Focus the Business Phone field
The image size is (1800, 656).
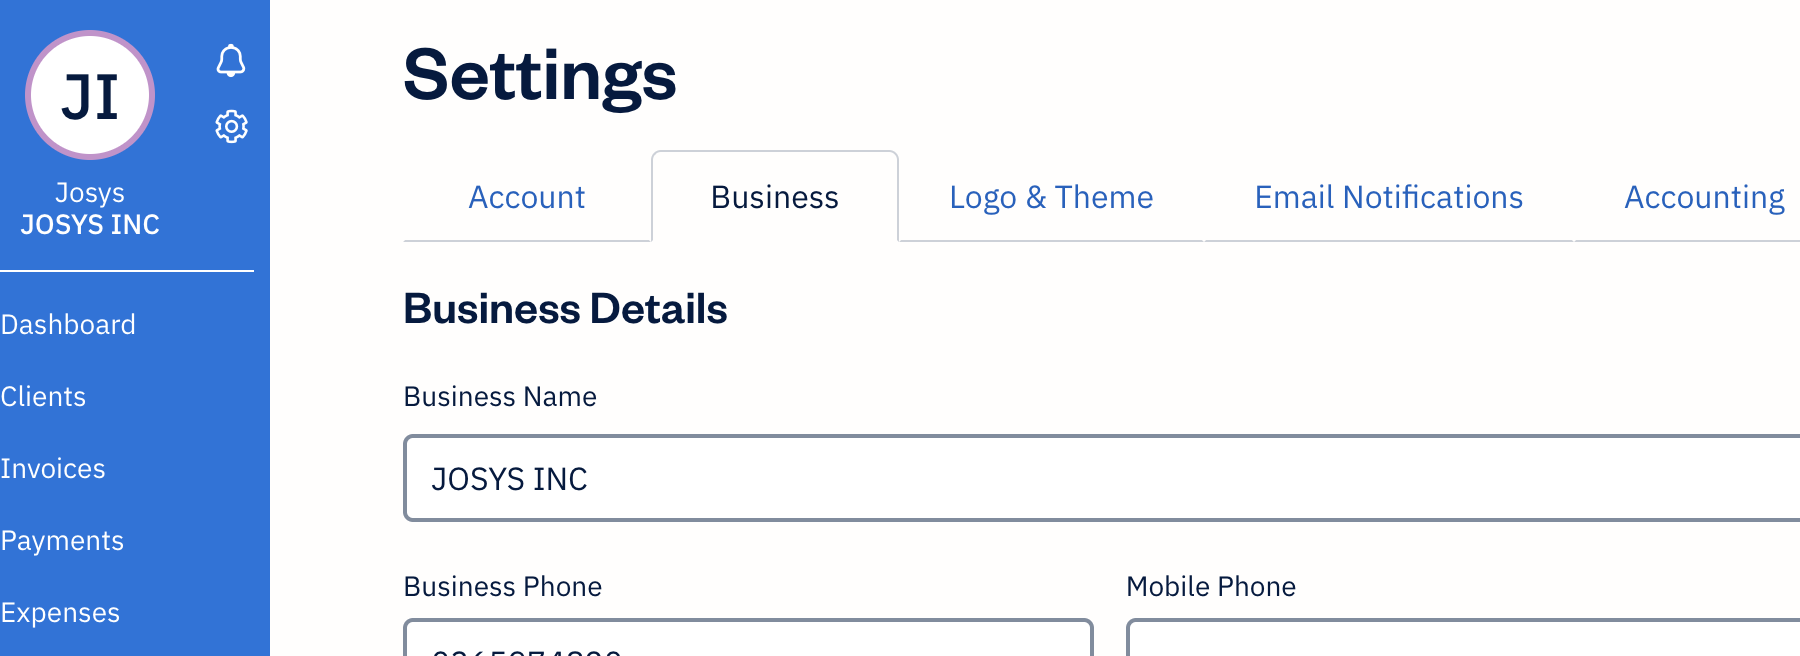click(748, 640)
